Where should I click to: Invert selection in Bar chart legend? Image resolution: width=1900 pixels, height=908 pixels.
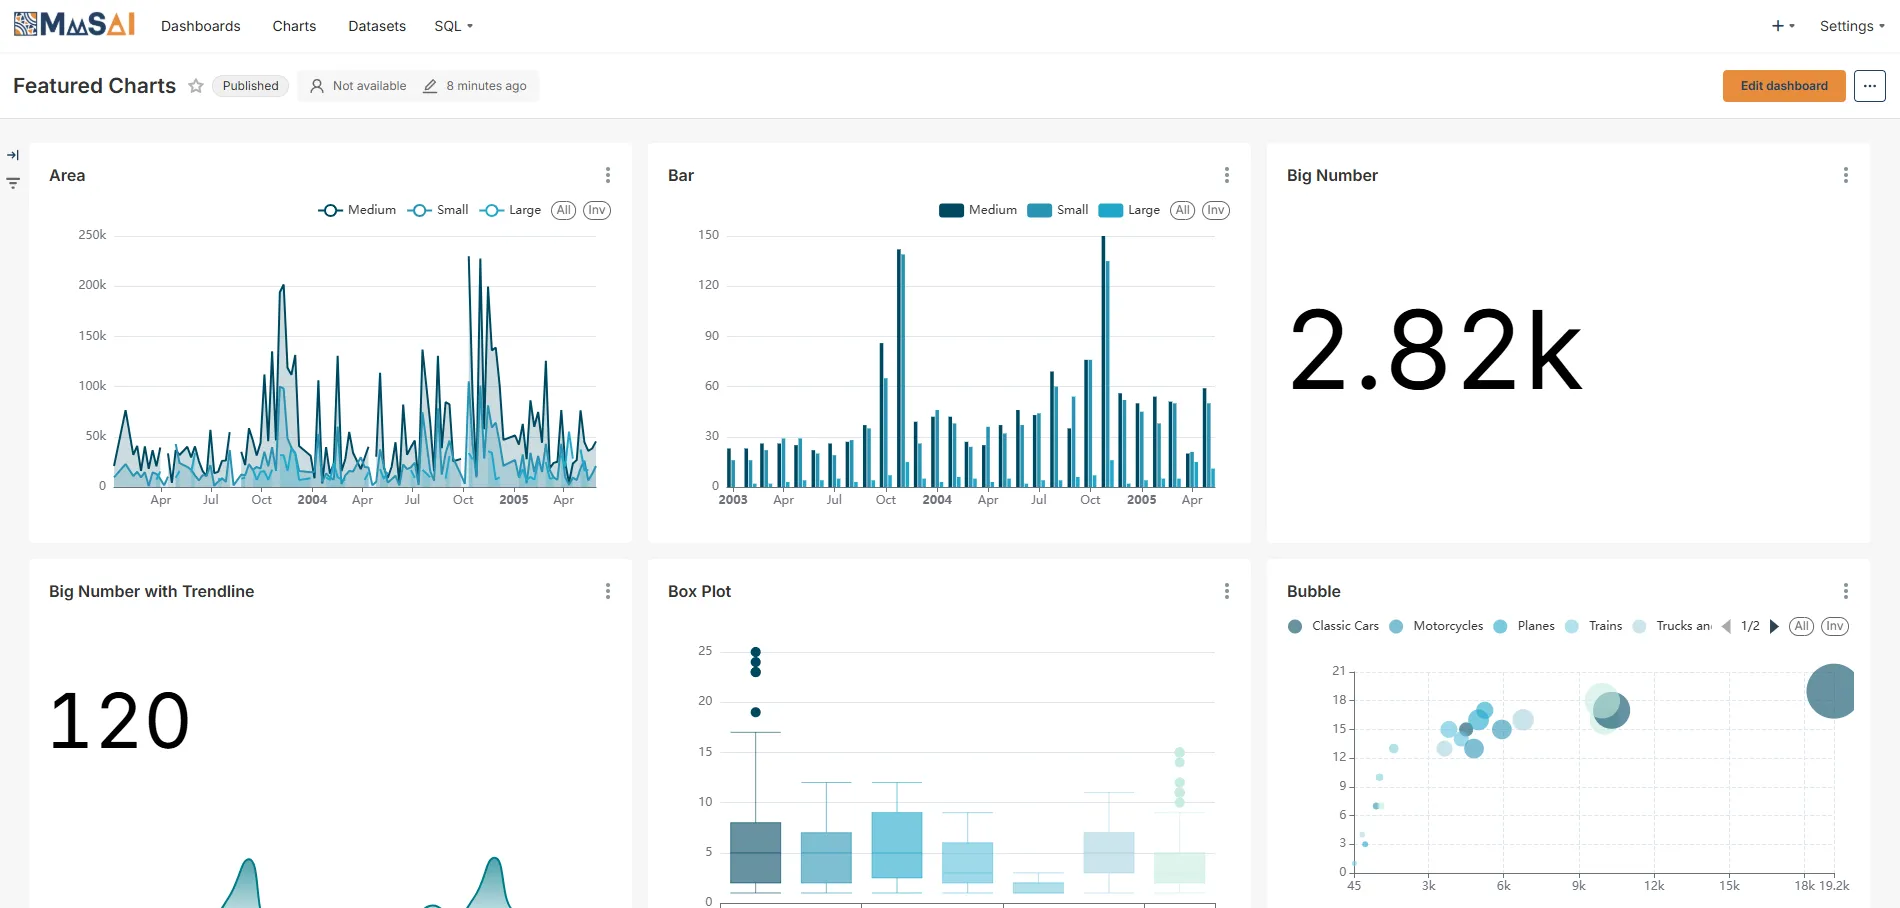pyautogui.click(x=1216, y=210)
